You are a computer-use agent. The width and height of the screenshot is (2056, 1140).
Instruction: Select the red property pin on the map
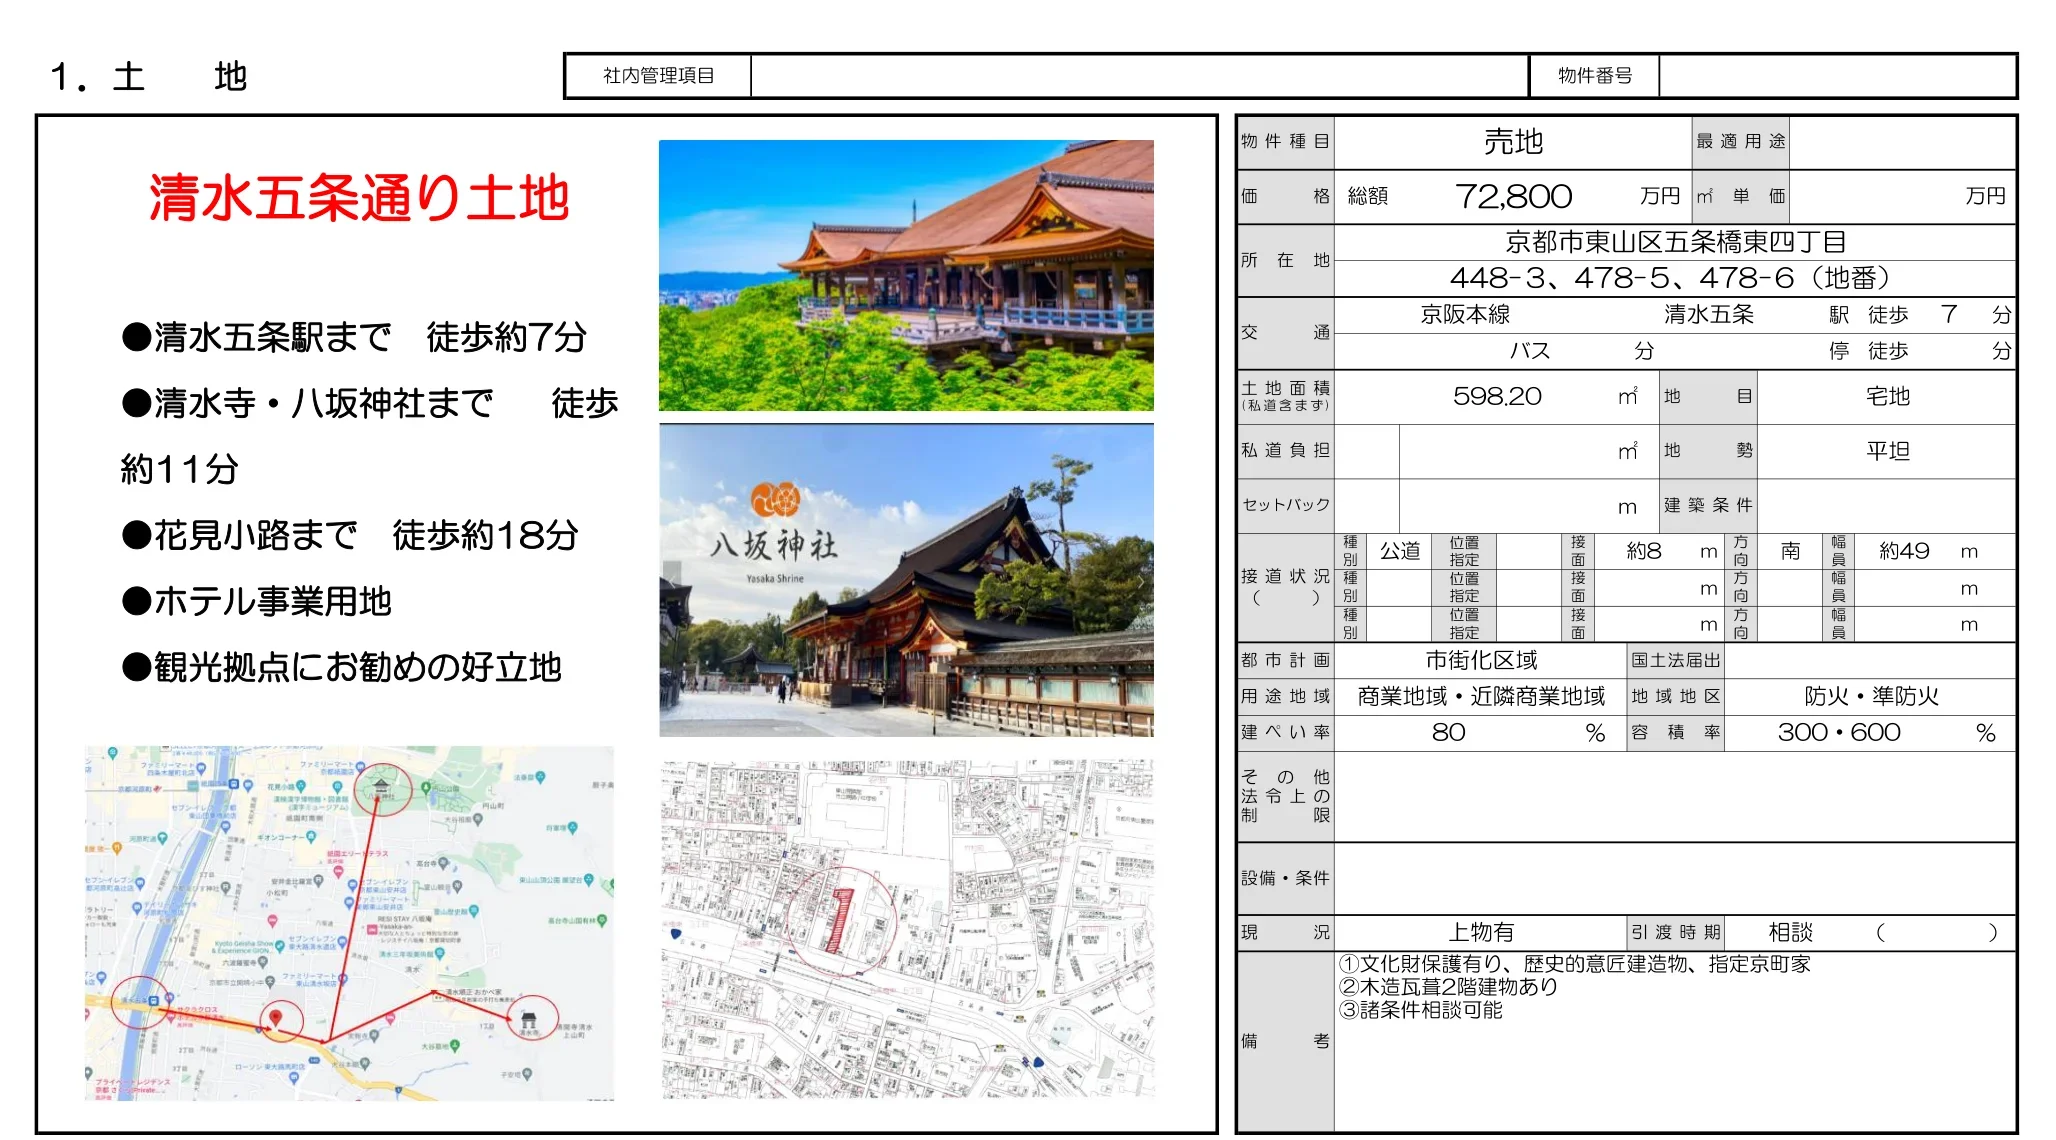pos(276,1019)
